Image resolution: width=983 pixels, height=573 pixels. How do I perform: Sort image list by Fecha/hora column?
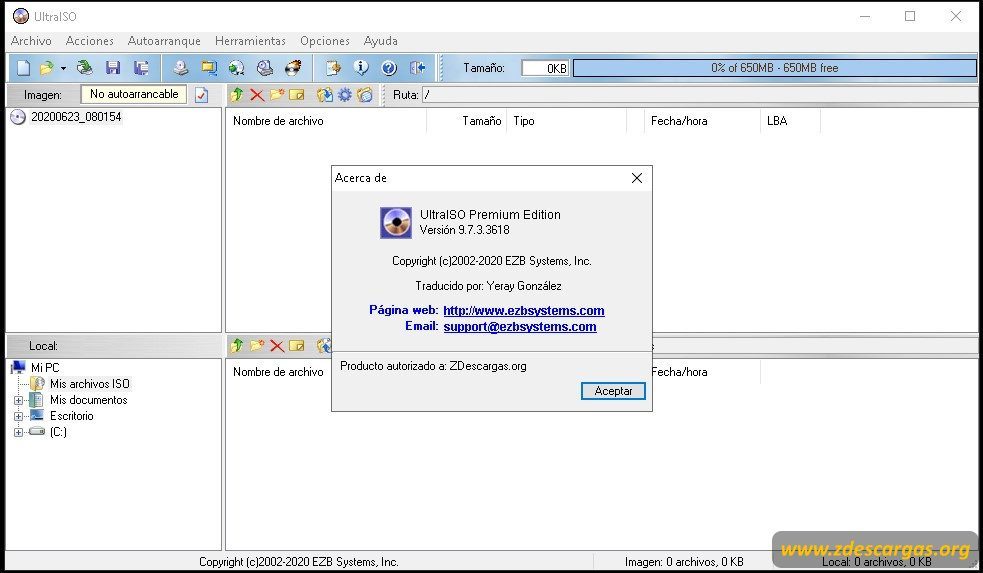pos(702,121)
